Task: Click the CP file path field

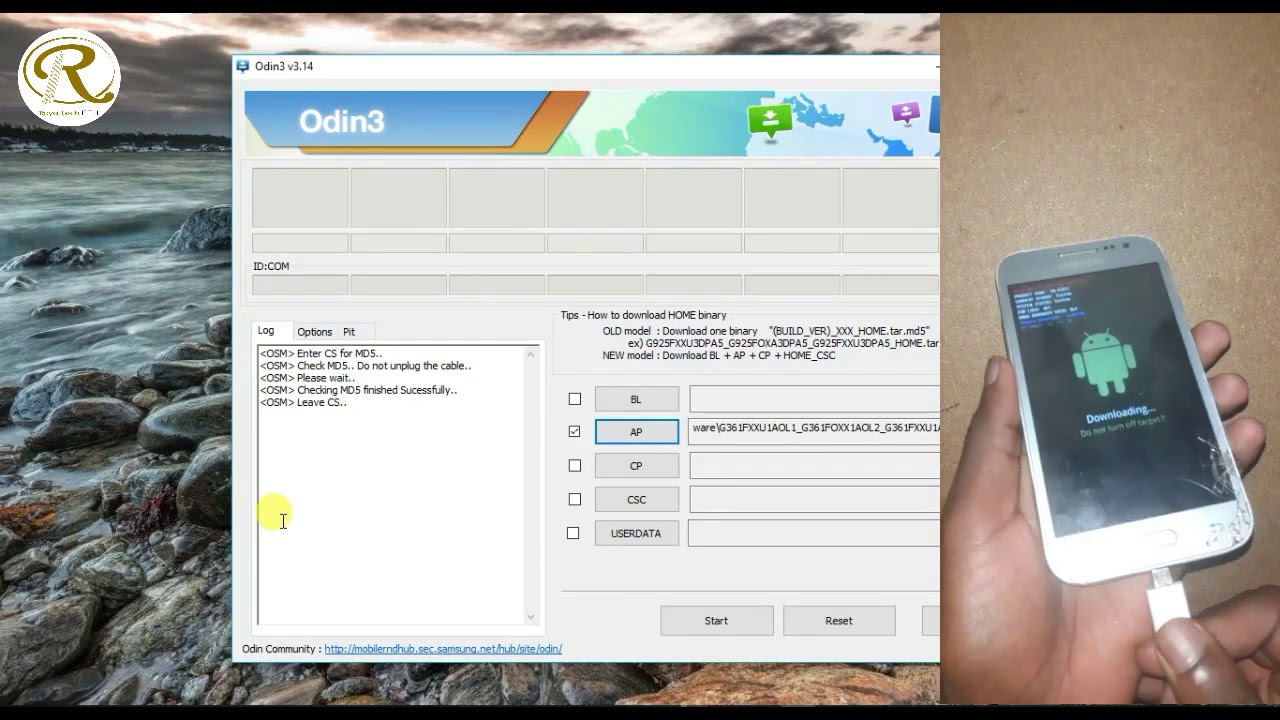Action: coord(814,465)
